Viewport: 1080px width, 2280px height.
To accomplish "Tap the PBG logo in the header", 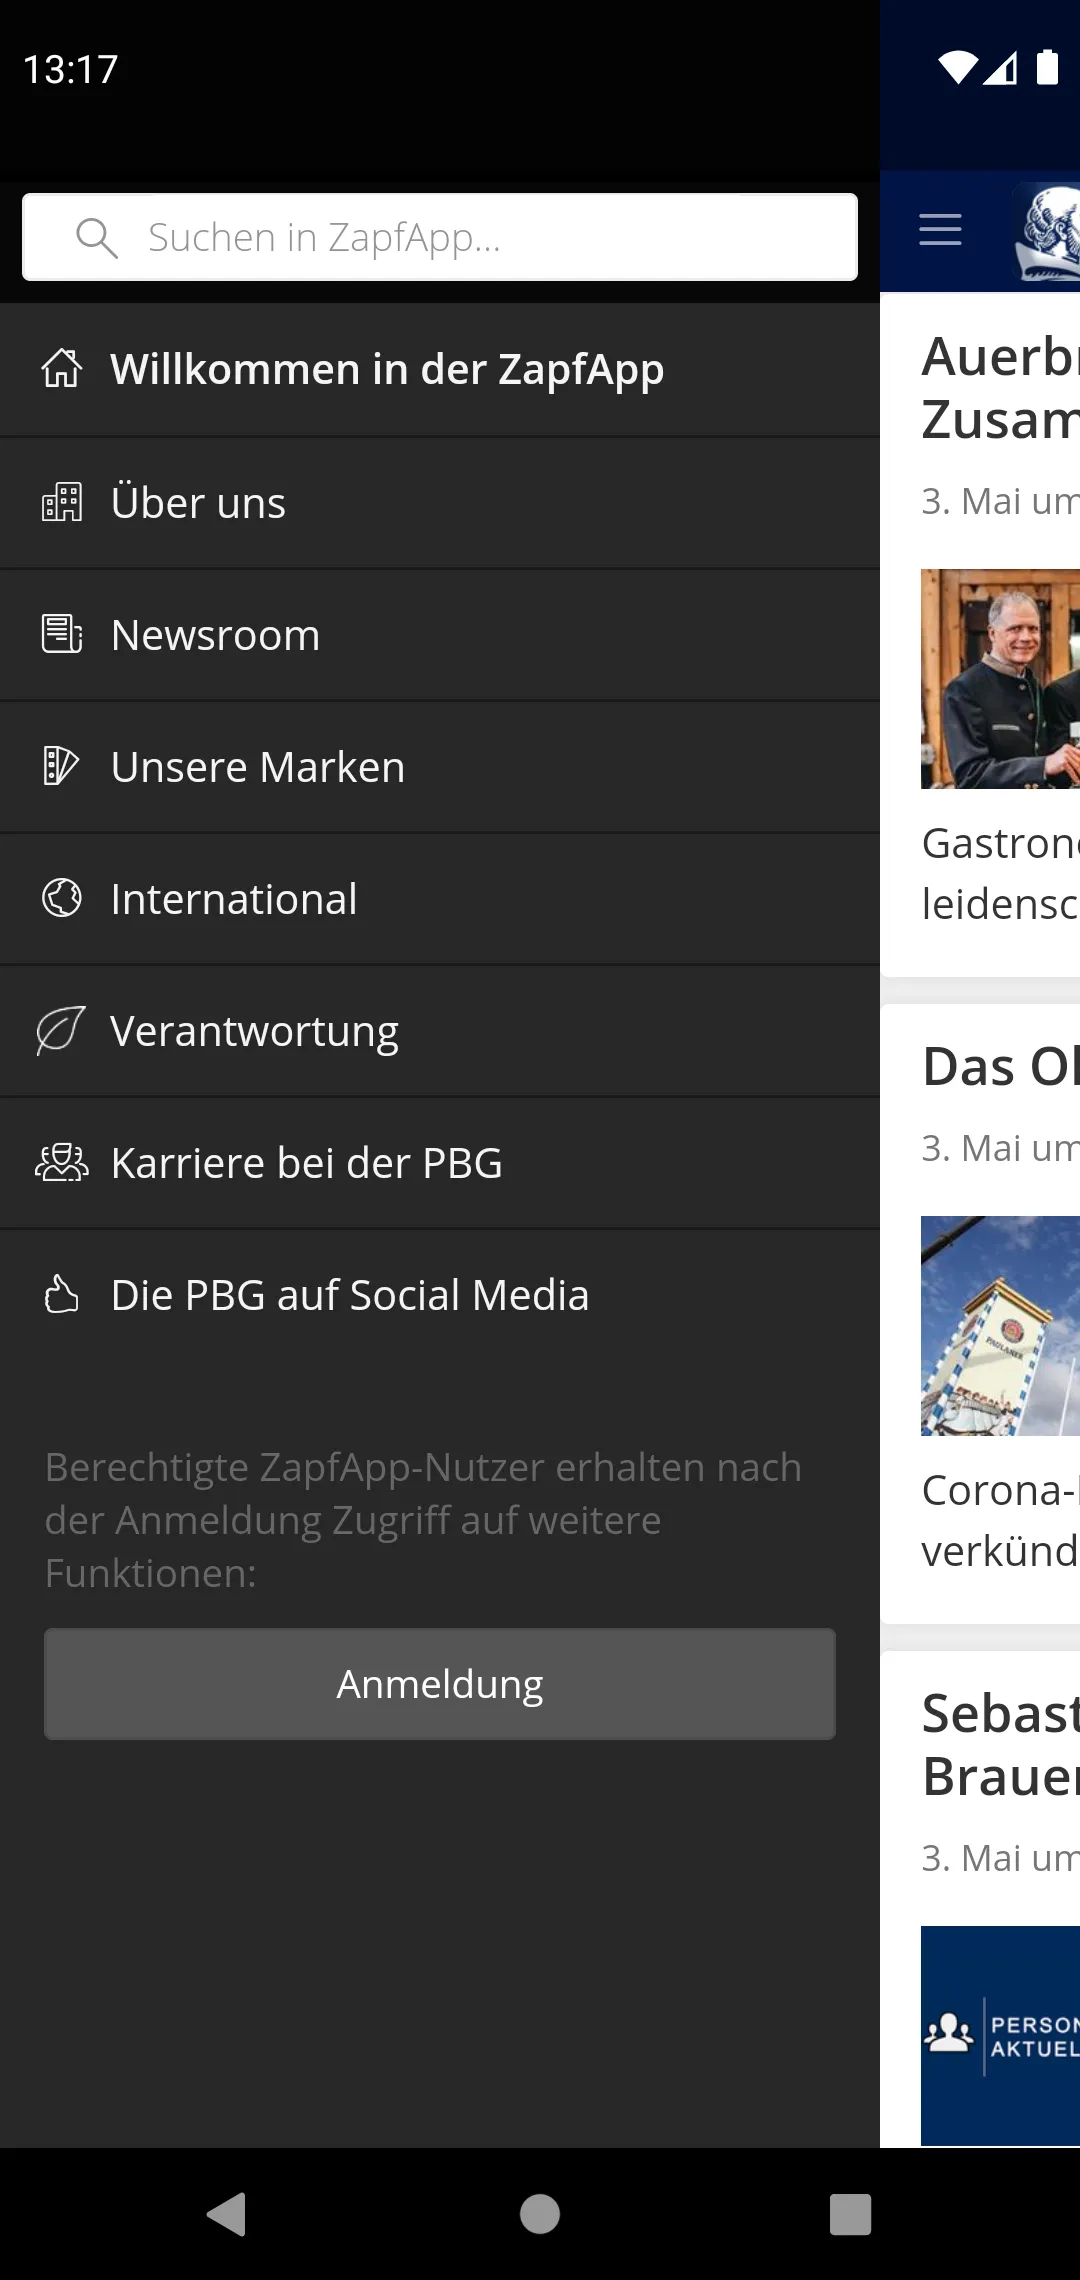I will click(1046, 232).
